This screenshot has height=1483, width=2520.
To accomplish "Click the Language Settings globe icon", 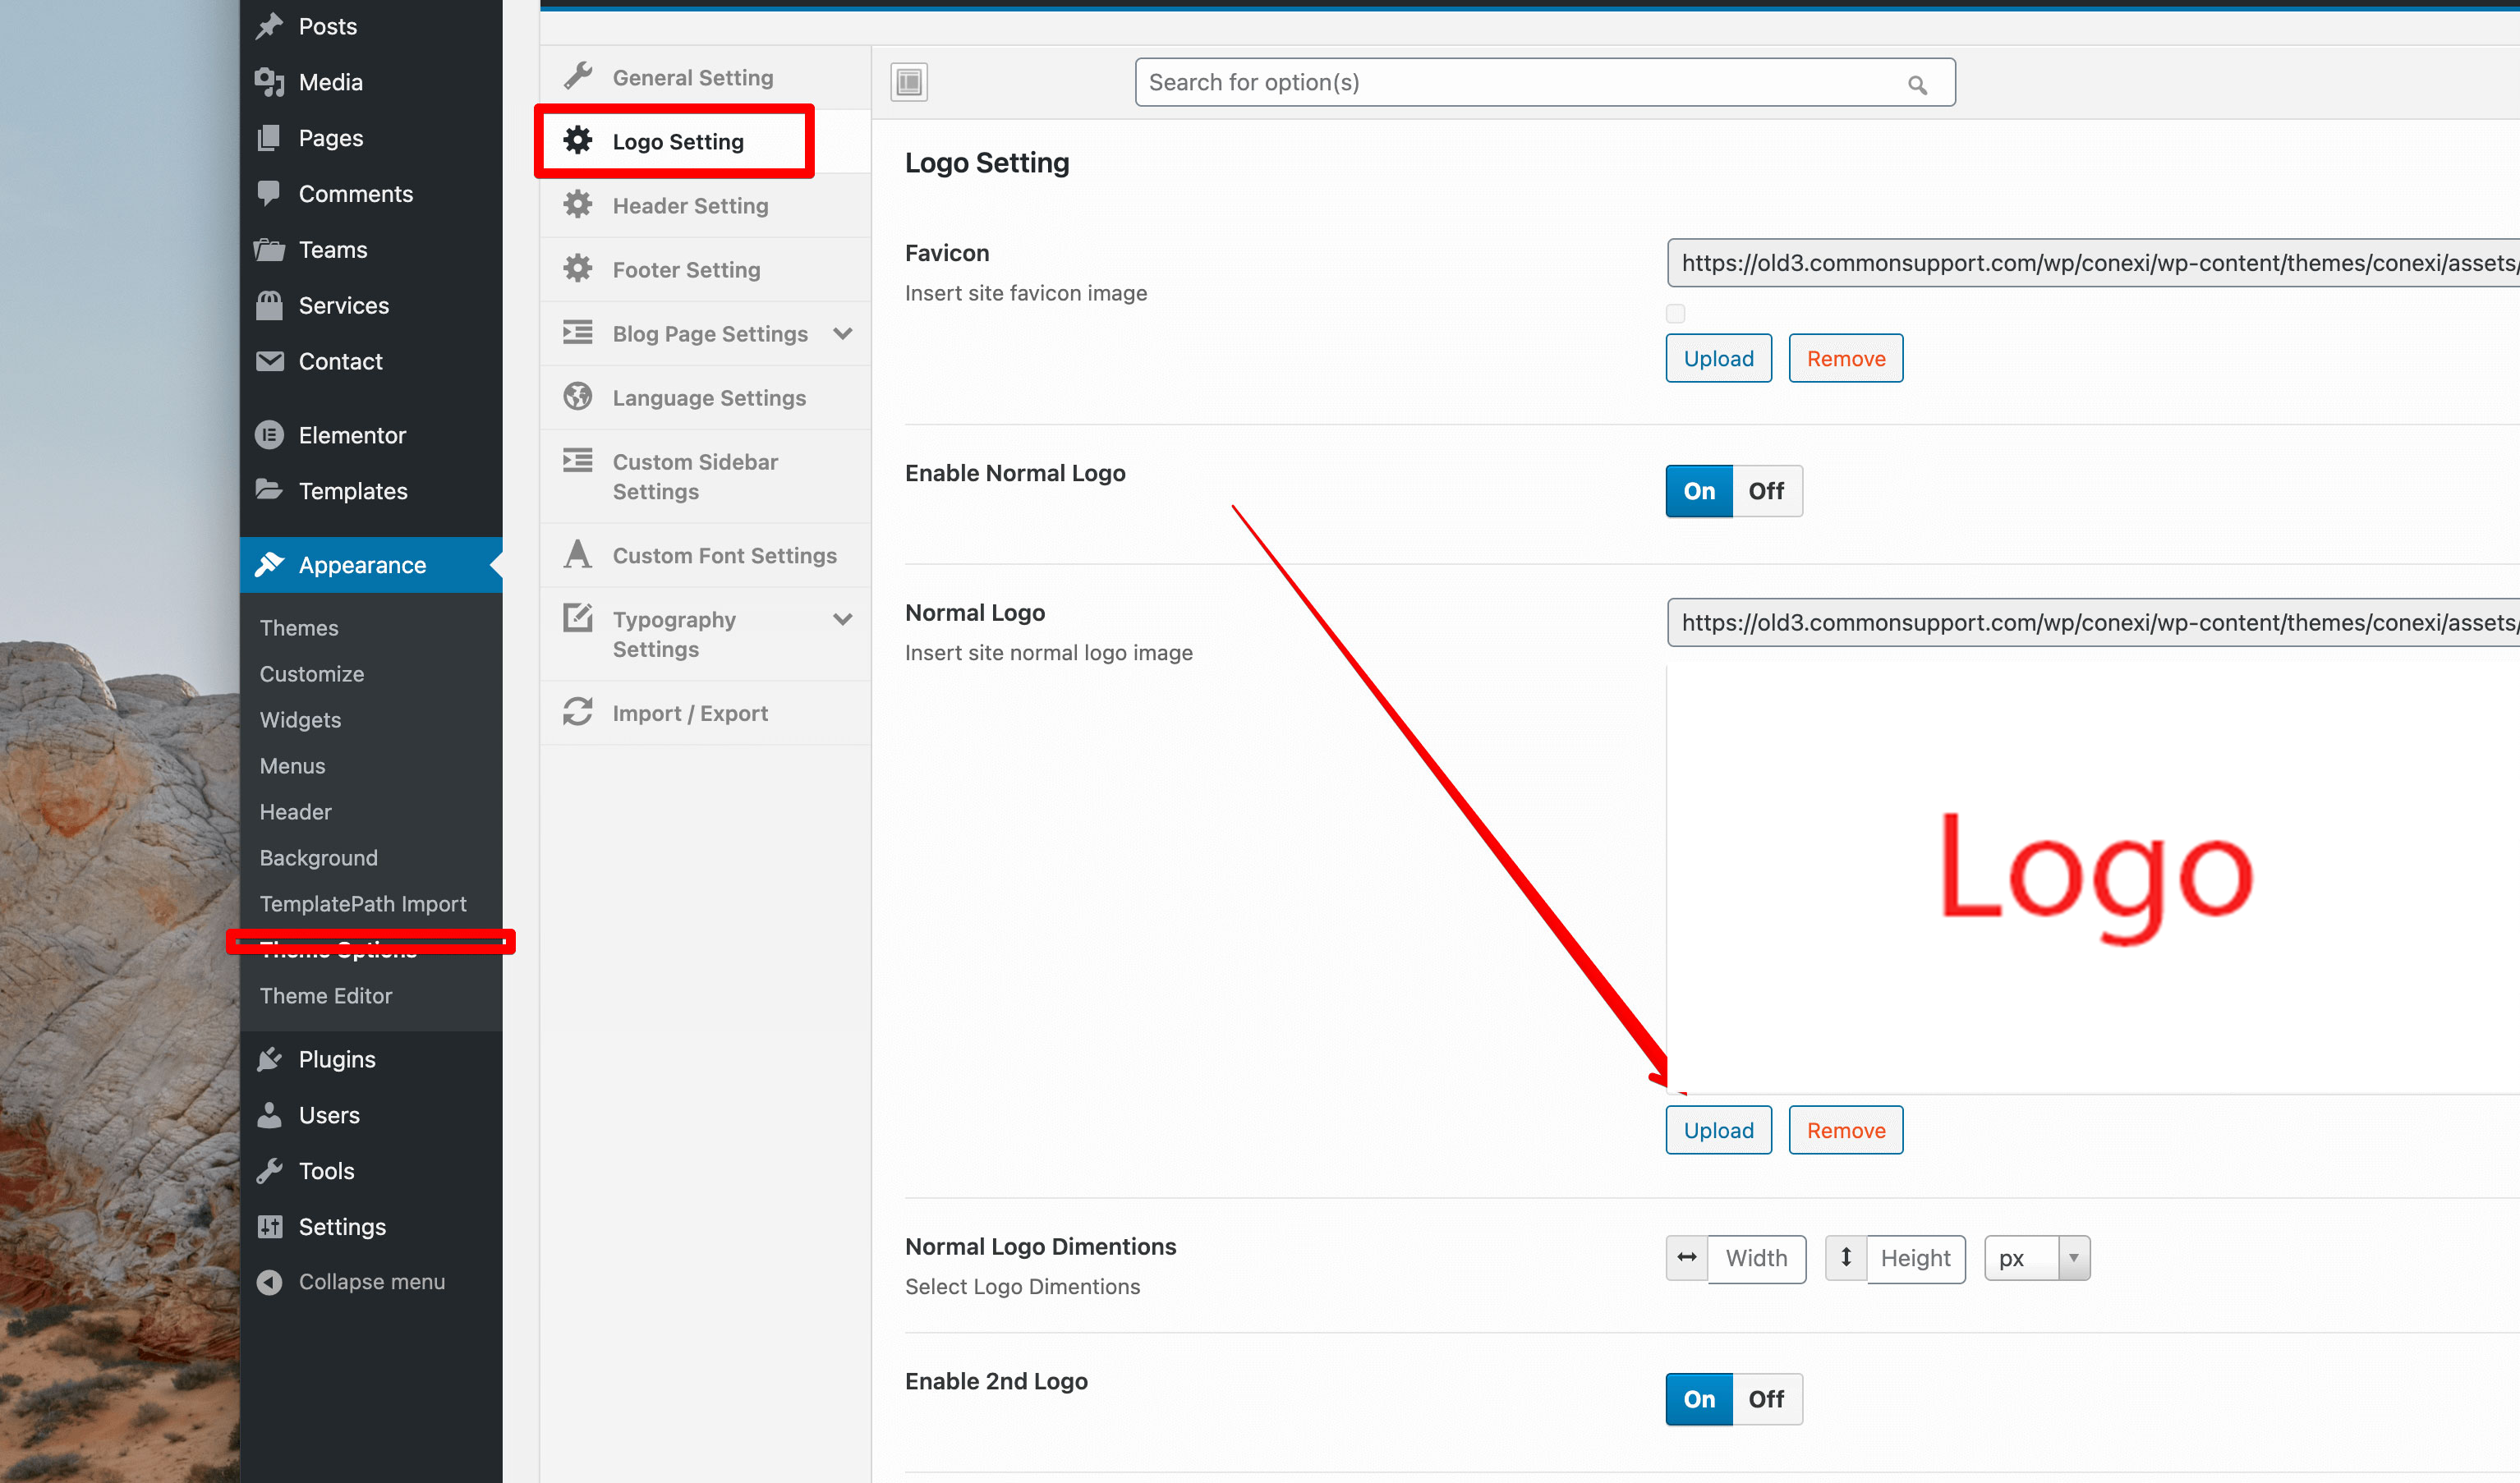I will (x=577, y=397).
